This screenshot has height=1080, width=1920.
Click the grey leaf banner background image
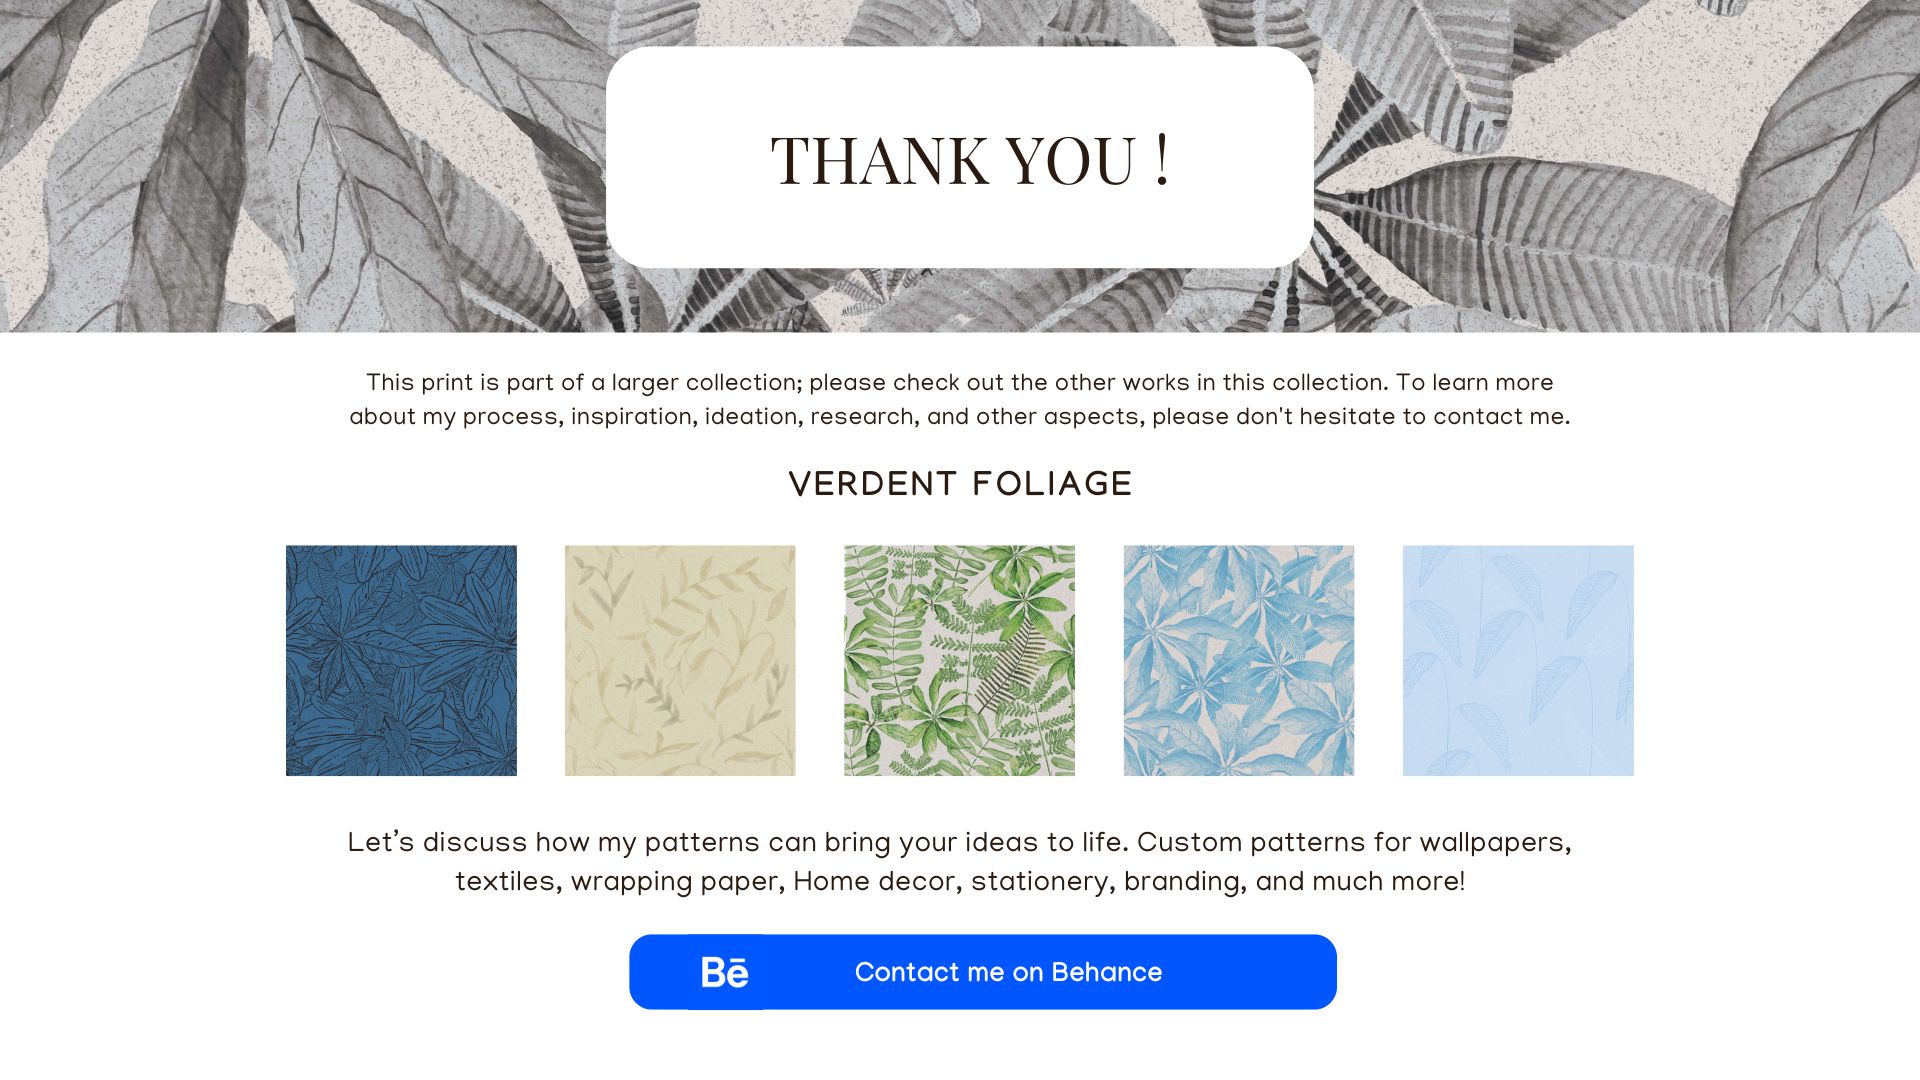pyautogui.click(x=300, y=170)
